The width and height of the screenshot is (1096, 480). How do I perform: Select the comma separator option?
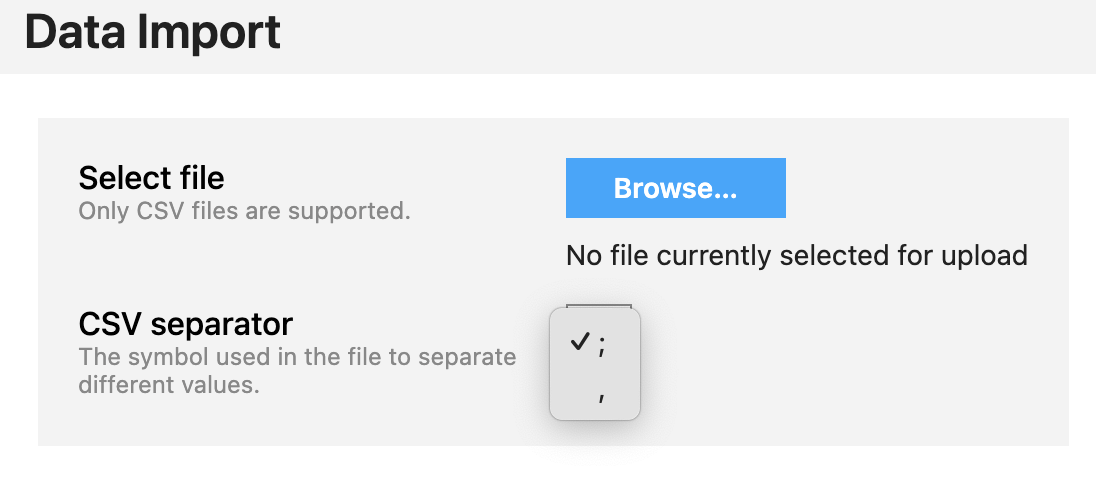coord(602,397)
